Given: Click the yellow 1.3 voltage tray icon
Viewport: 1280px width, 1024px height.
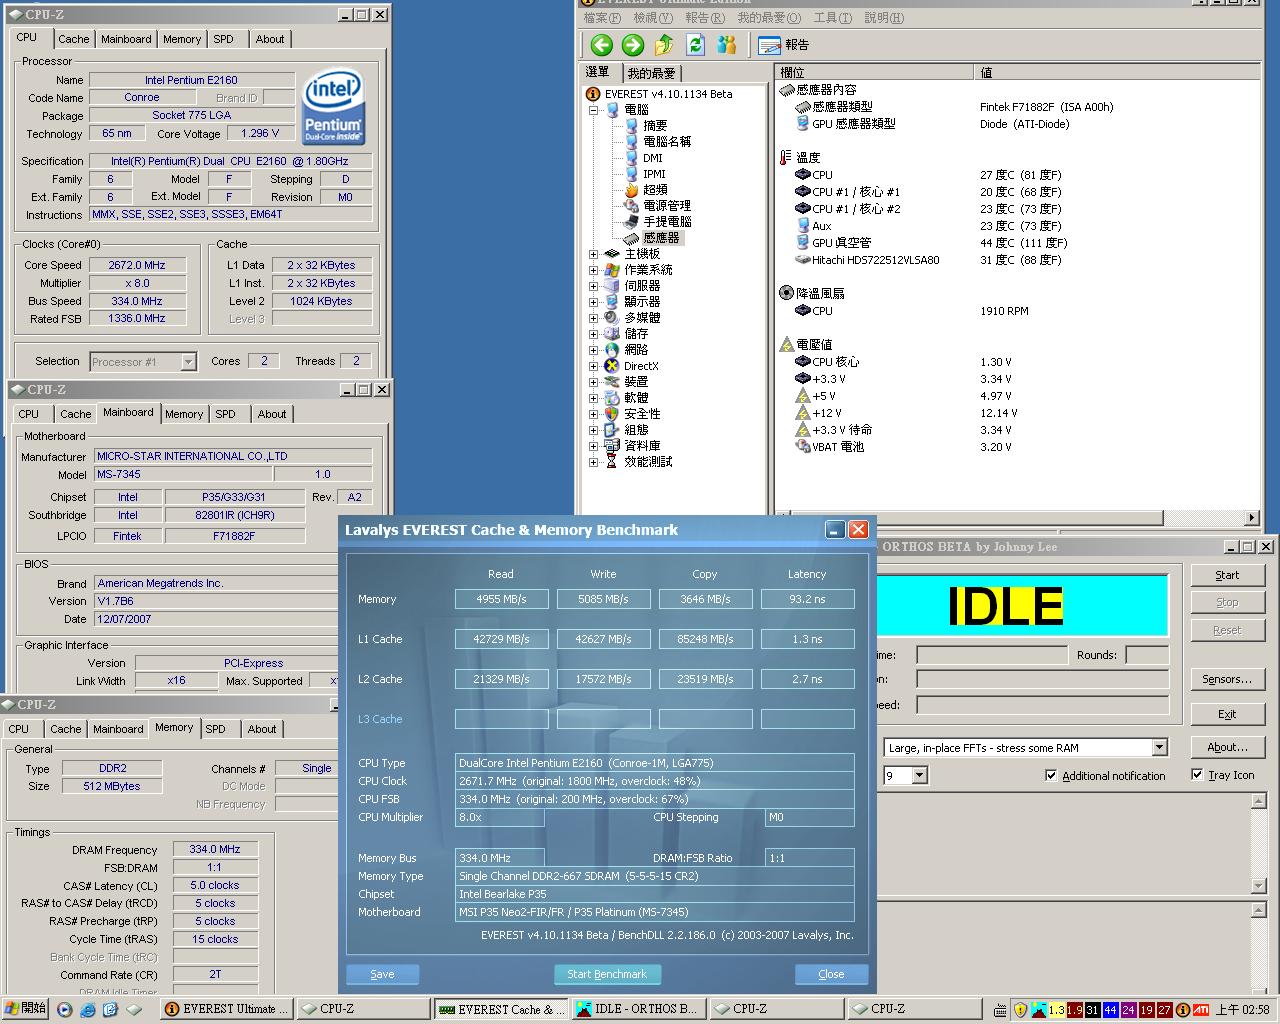Looking at the screenshot, I should click(x=1056, y=1010).
